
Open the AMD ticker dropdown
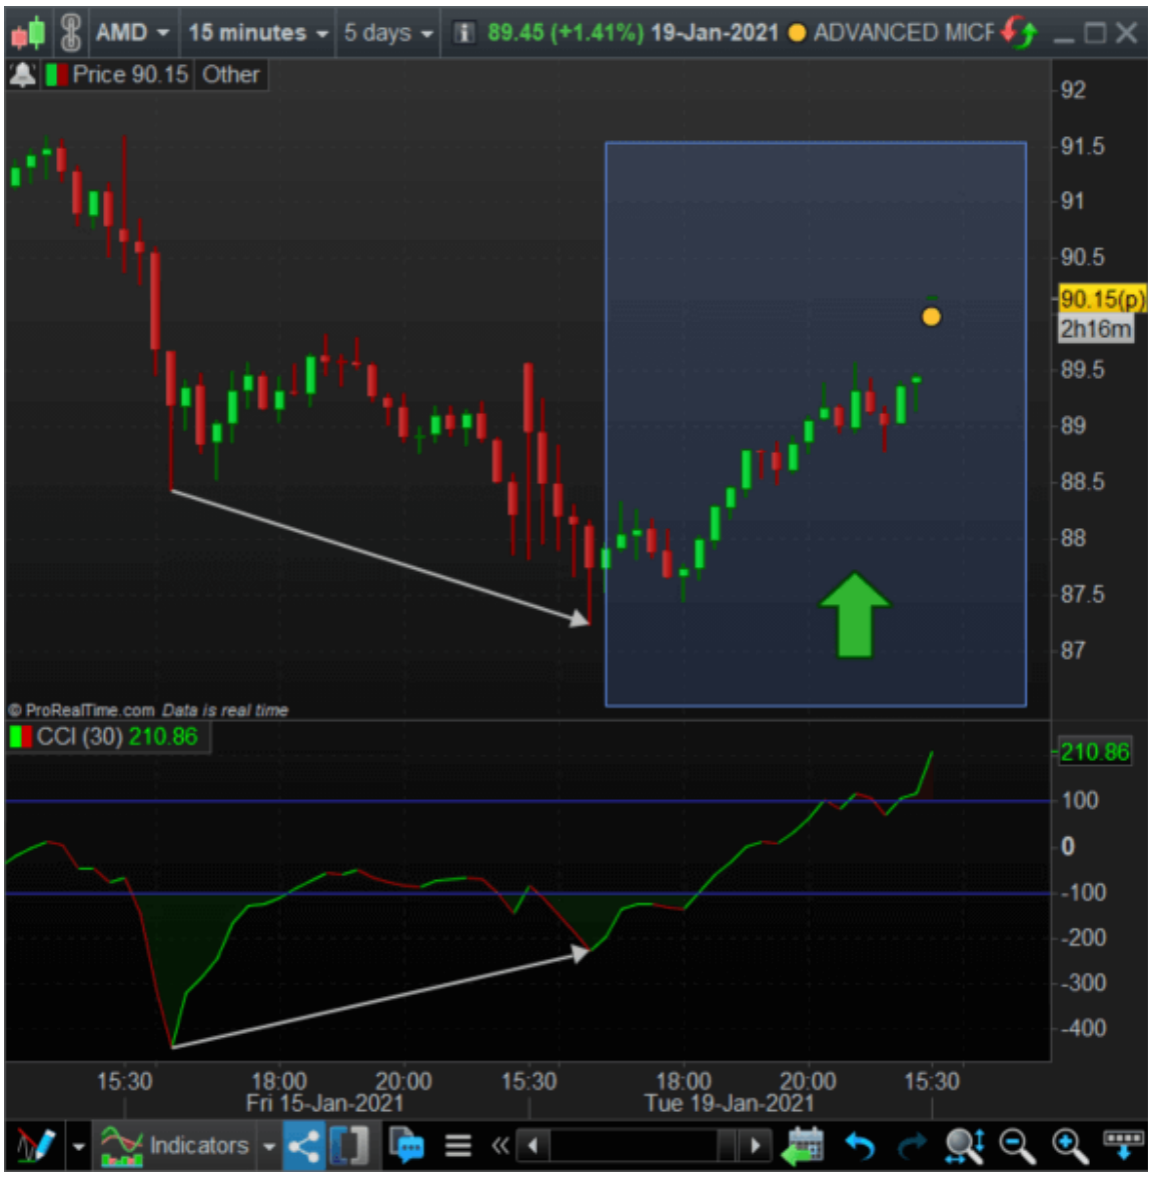click(133, 33)
